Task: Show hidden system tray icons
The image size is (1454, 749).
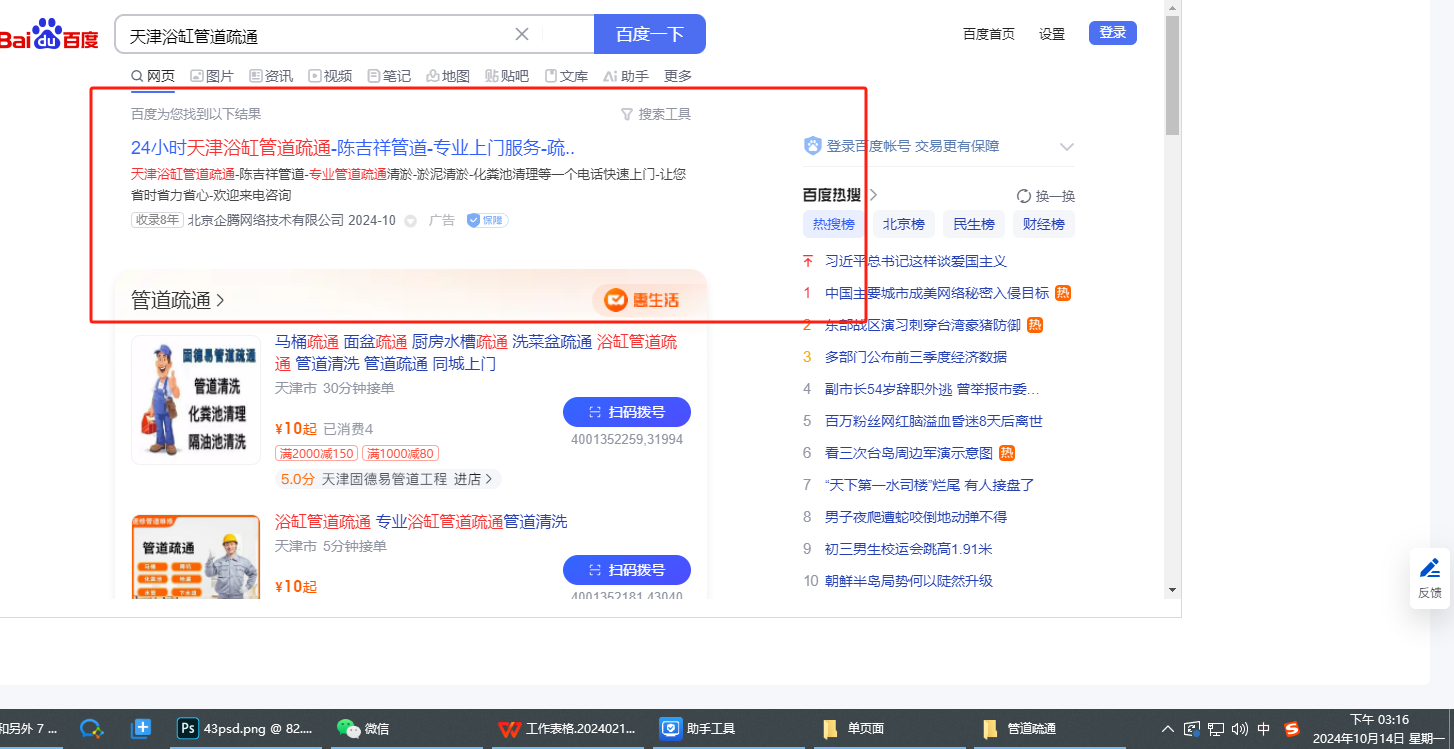Action: [1167, 729]
